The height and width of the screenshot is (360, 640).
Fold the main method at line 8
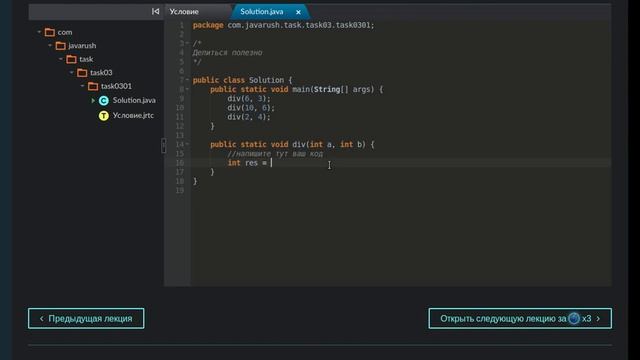pyautogui.click(x=187, y=89)
